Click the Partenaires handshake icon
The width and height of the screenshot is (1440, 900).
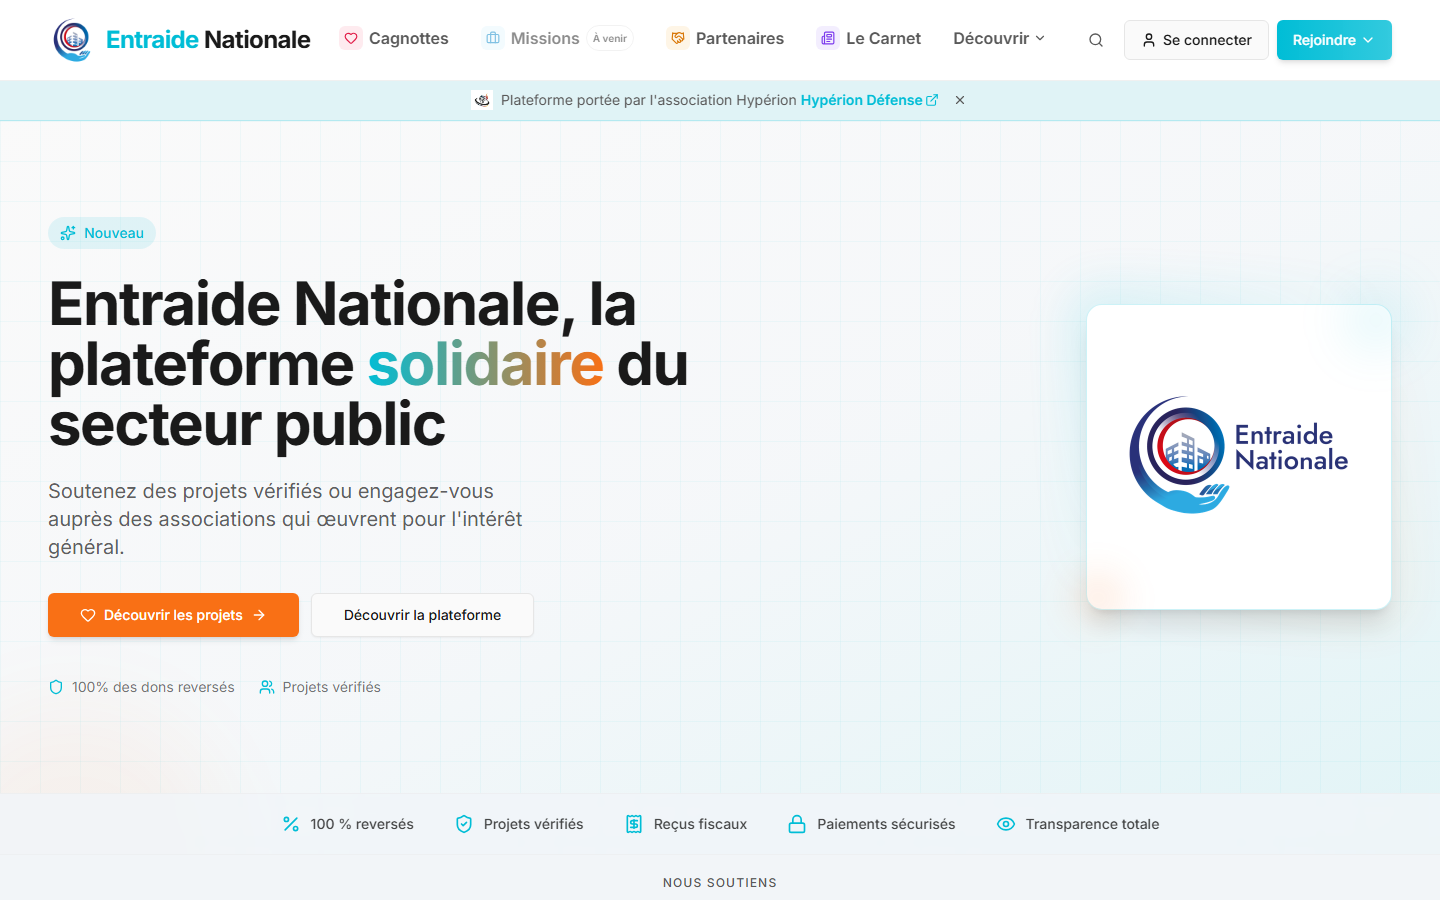[678, 38]
